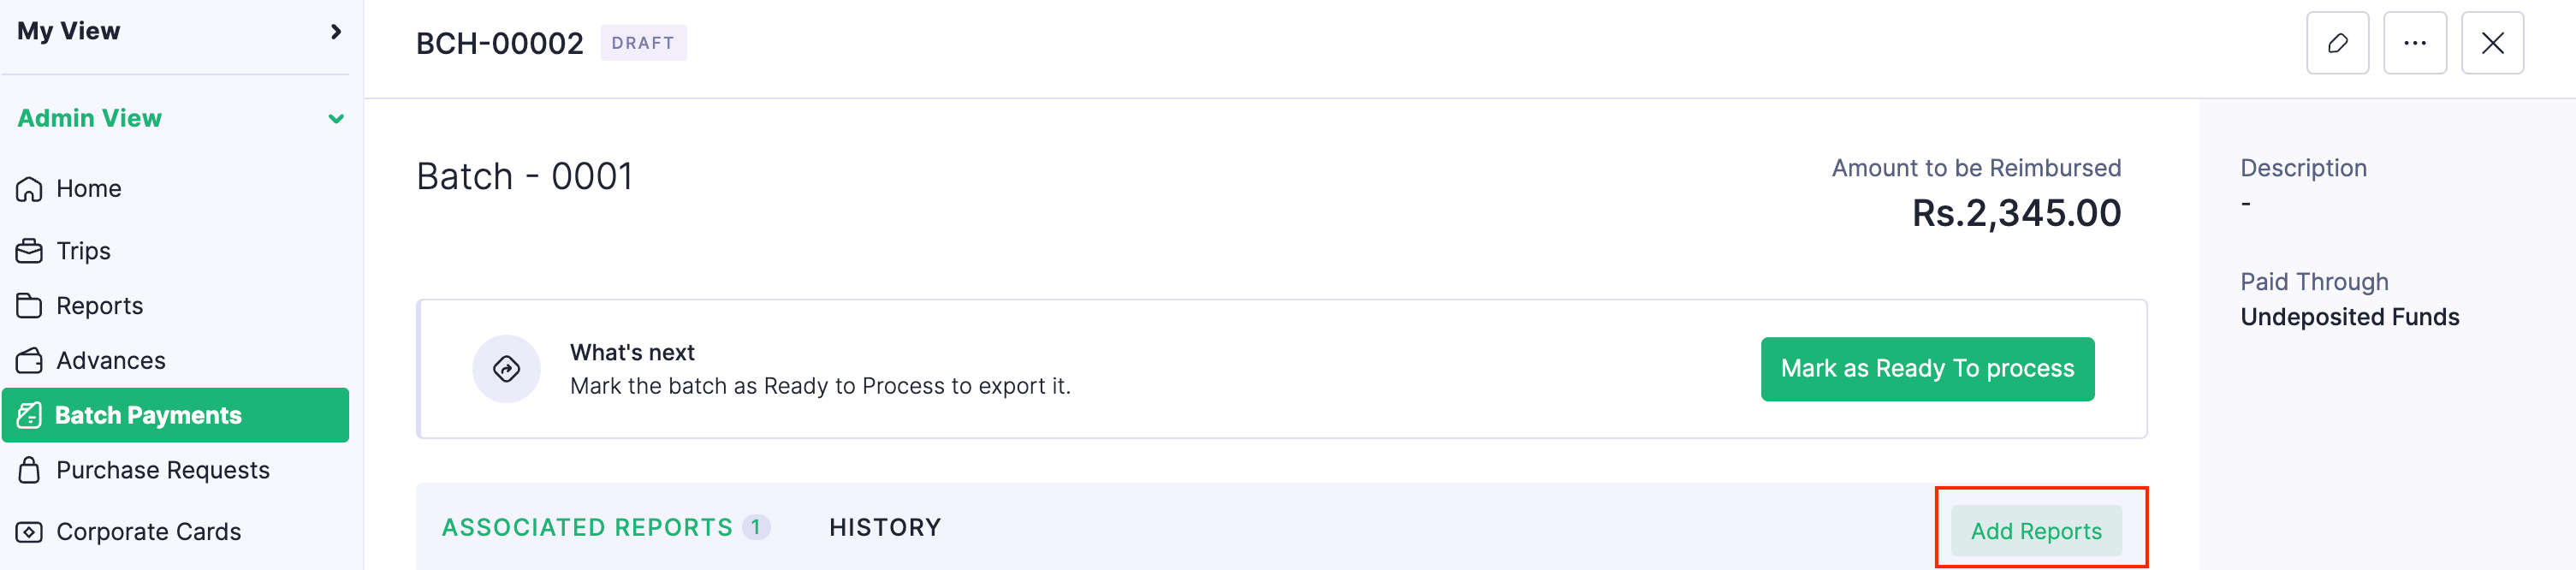The width and height of the screenshot is (2576, 570).
Task: Click Mark as Ready To process
Action: [x=1928, y=368]
